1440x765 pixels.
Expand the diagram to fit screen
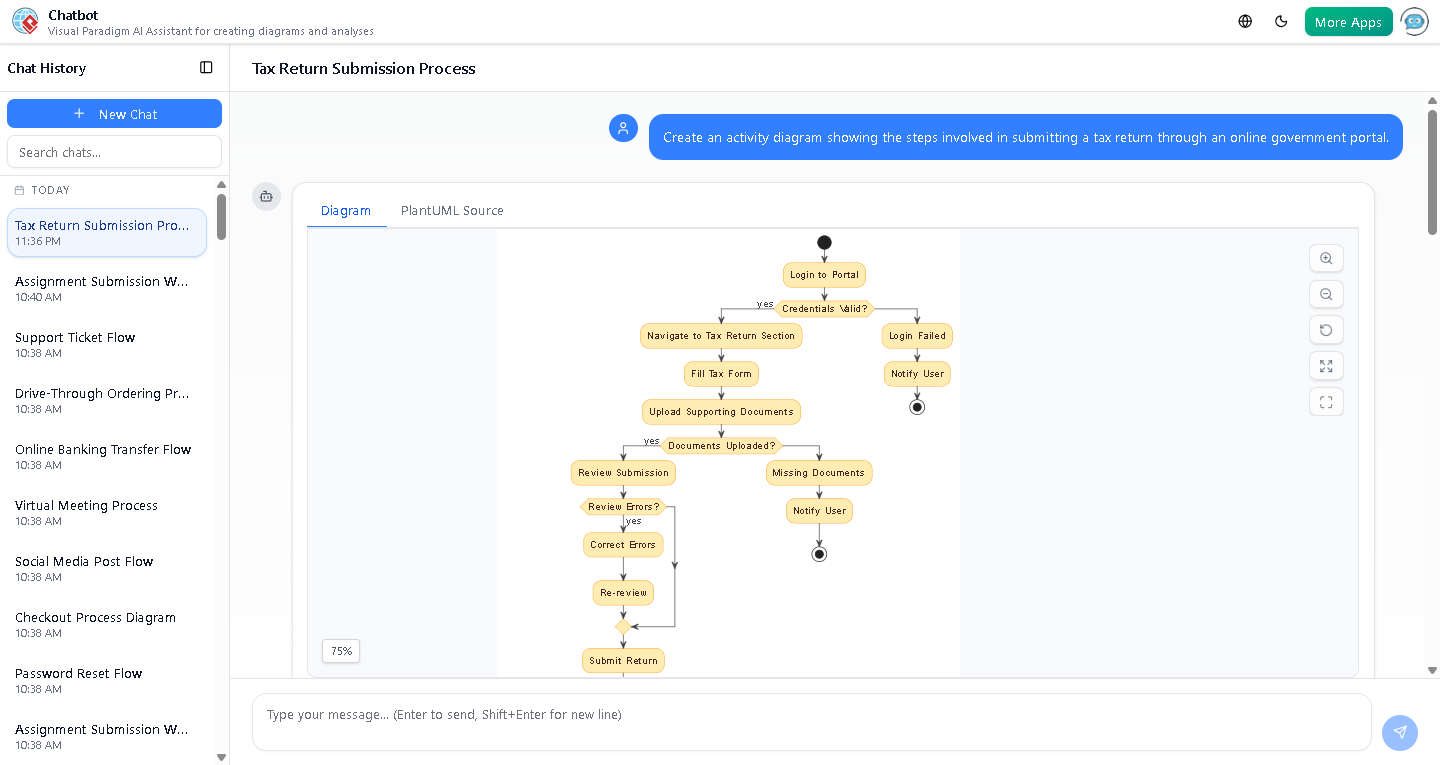point(1326,366)
